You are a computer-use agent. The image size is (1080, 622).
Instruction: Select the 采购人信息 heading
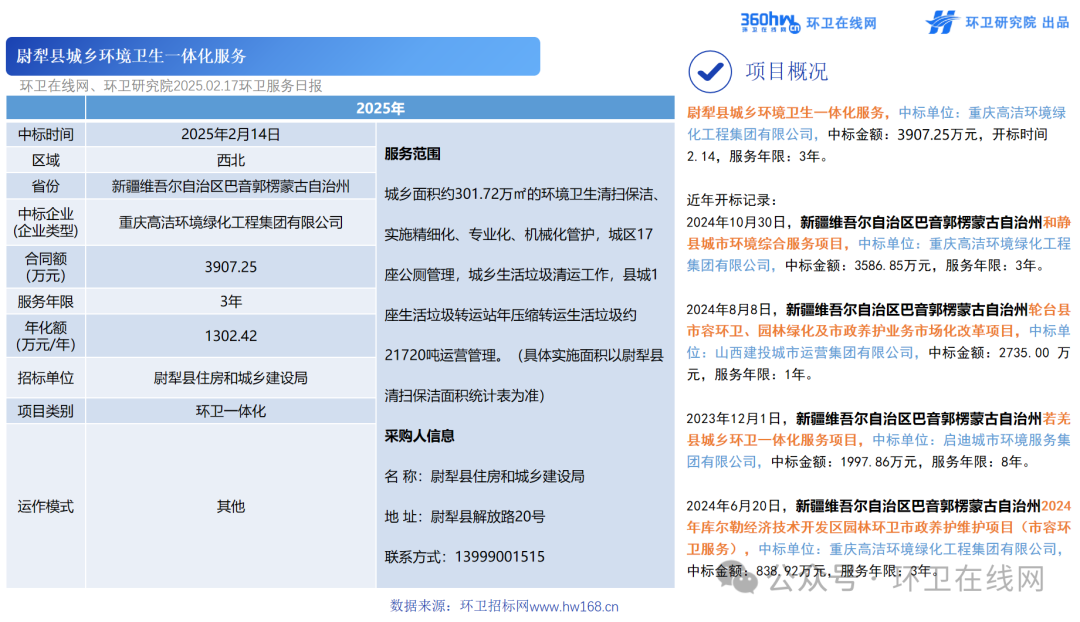coord(419,436)
